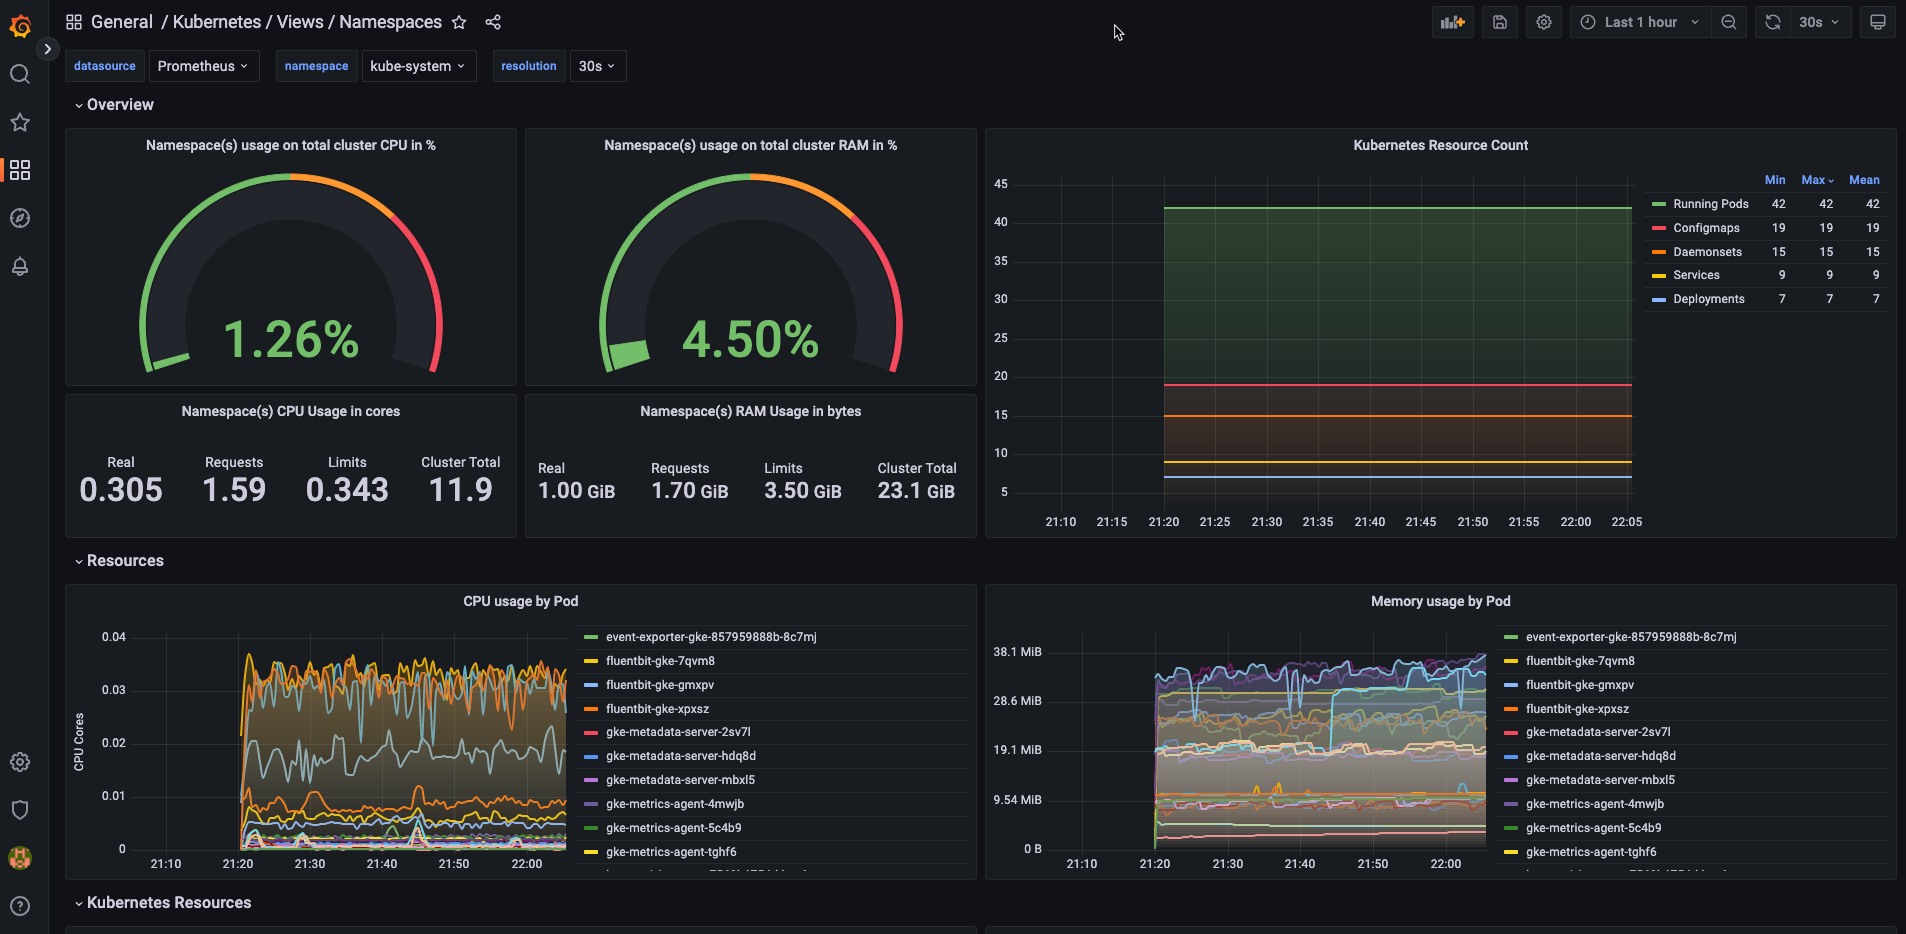The width and height of the screenshot is (1906, 934).
Task: Open the Prometheus datasource dropdown
Action: pyautogui.click(x=203, y=66)
